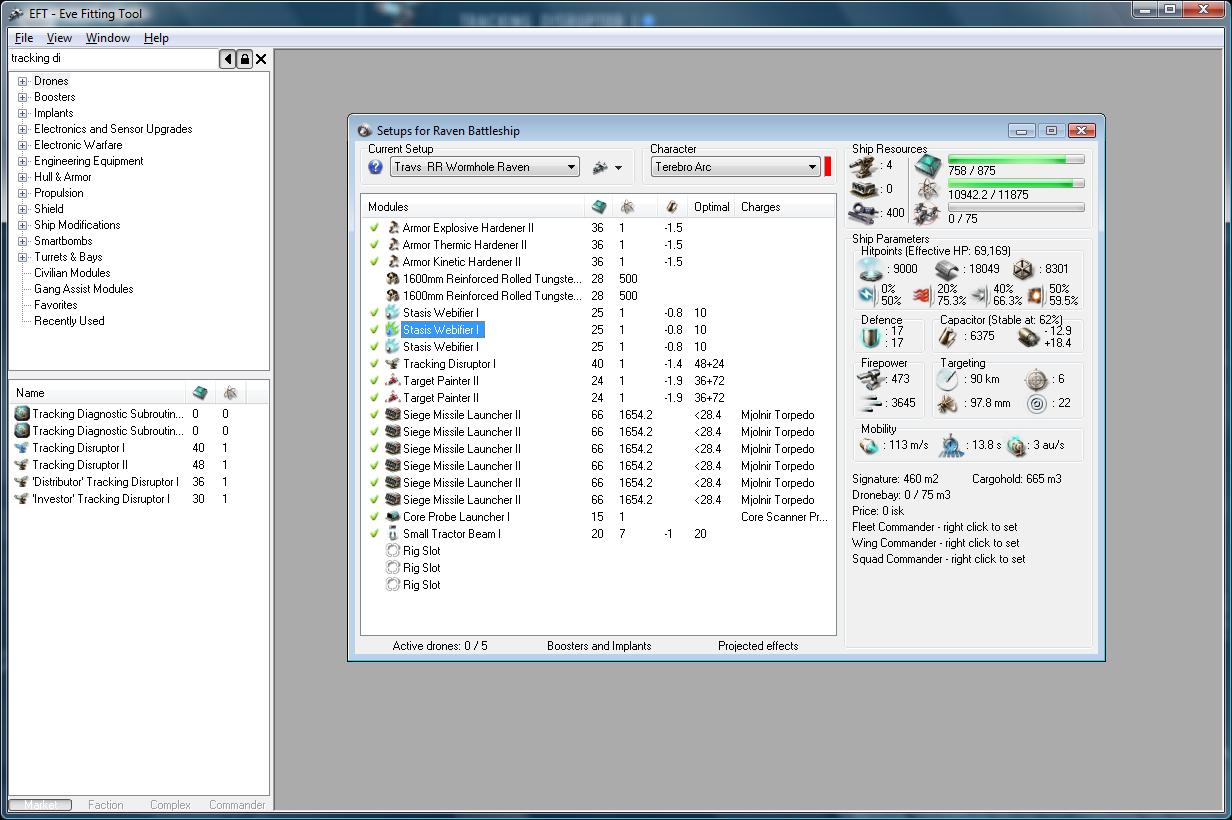1232x820 pixels.
Task: Click the armor hitpoints icon showing 18049
Action: pos(948,269)
